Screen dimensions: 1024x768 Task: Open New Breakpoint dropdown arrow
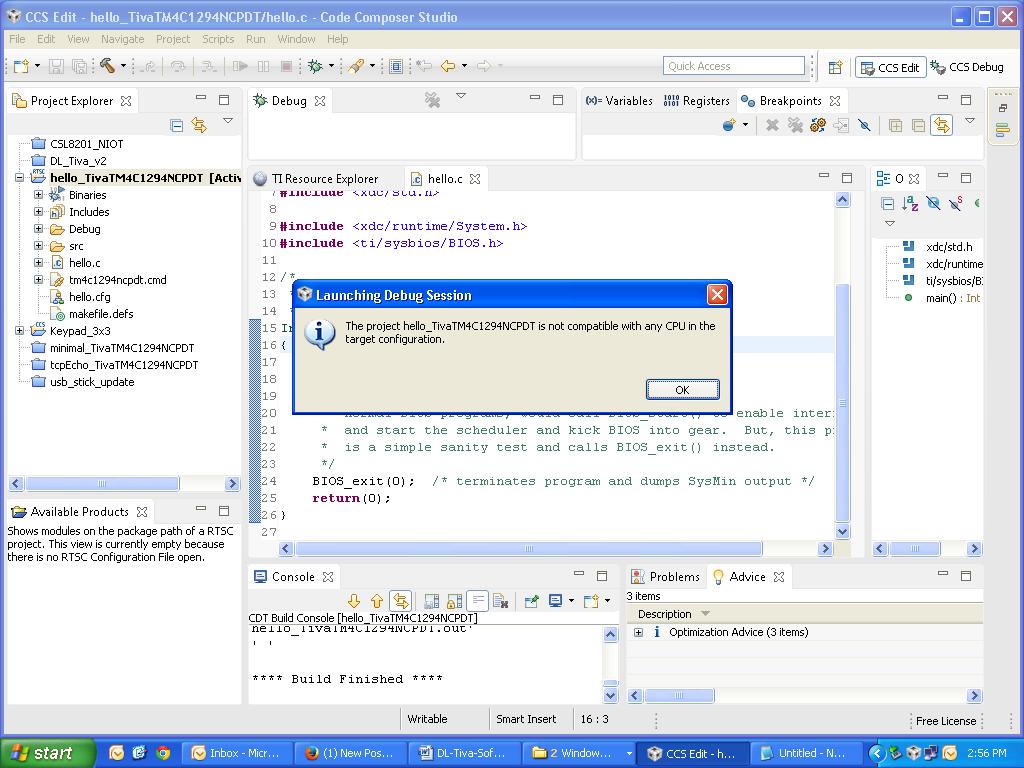[x=745, y=125]
